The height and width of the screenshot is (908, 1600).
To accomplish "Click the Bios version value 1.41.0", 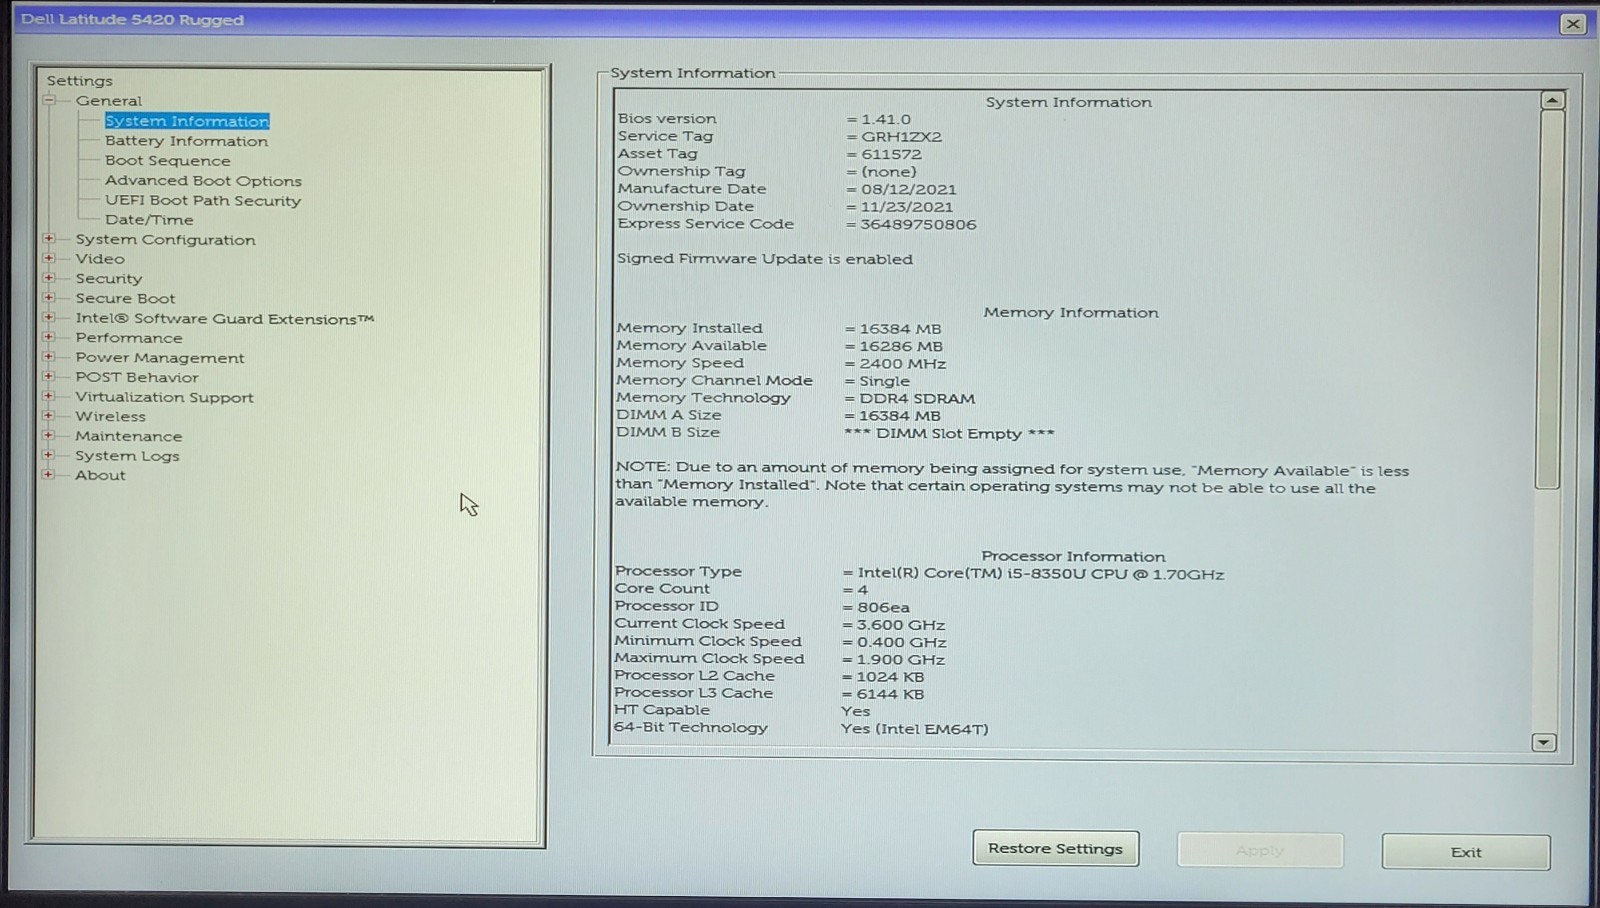I will click(886, 119).
